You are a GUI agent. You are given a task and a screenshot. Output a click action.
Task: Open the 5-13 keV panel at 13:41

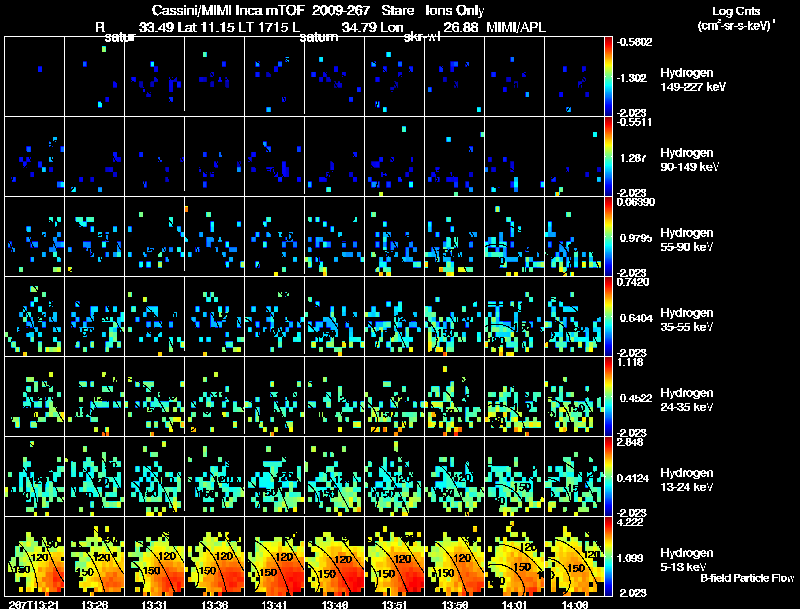point(274,557)
